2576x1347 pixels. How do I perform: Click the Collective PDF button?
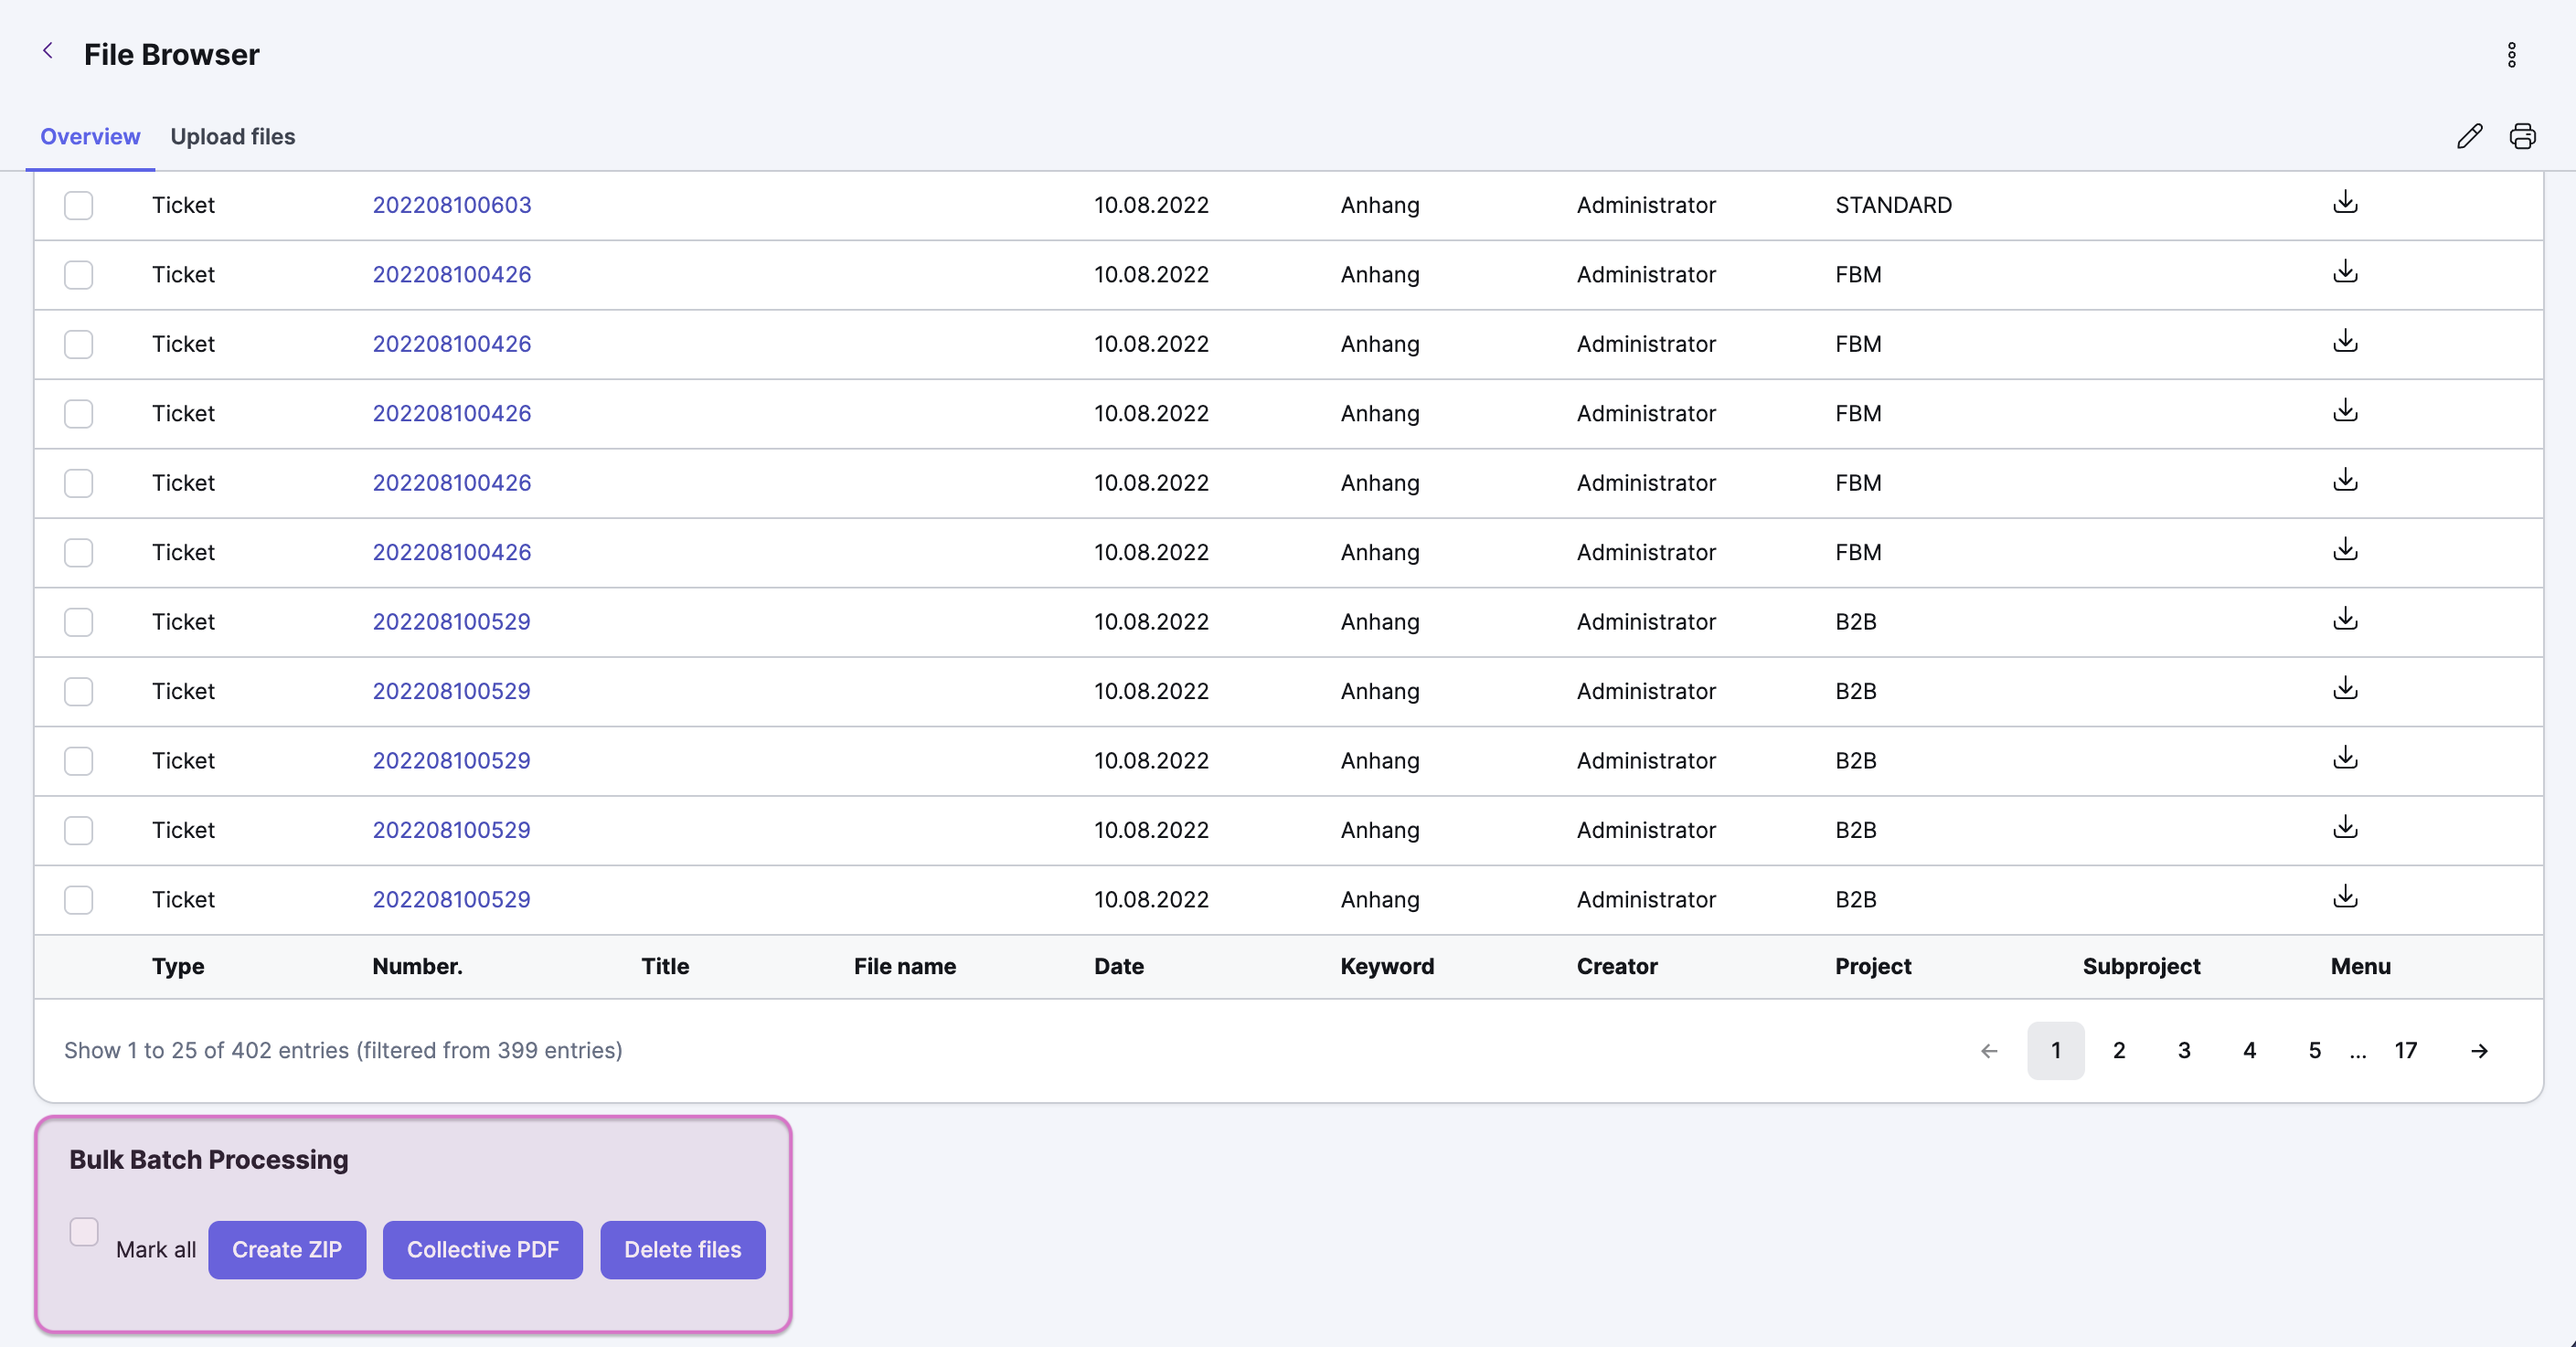click(483, 1249)
